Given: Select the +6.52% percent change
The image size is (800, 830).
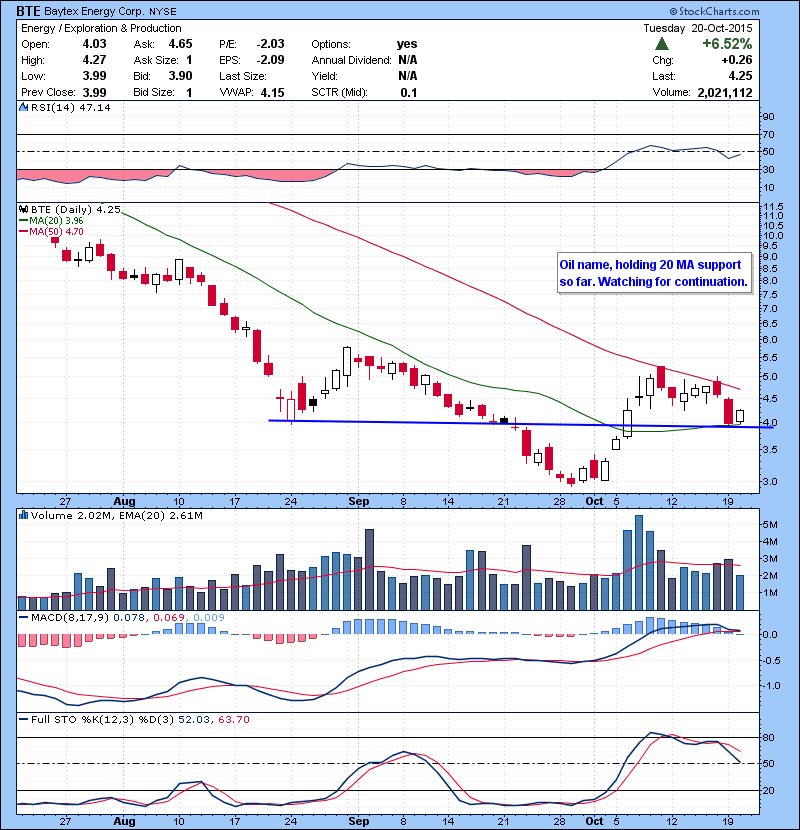Looking at the screenshot, I should 727,44.
